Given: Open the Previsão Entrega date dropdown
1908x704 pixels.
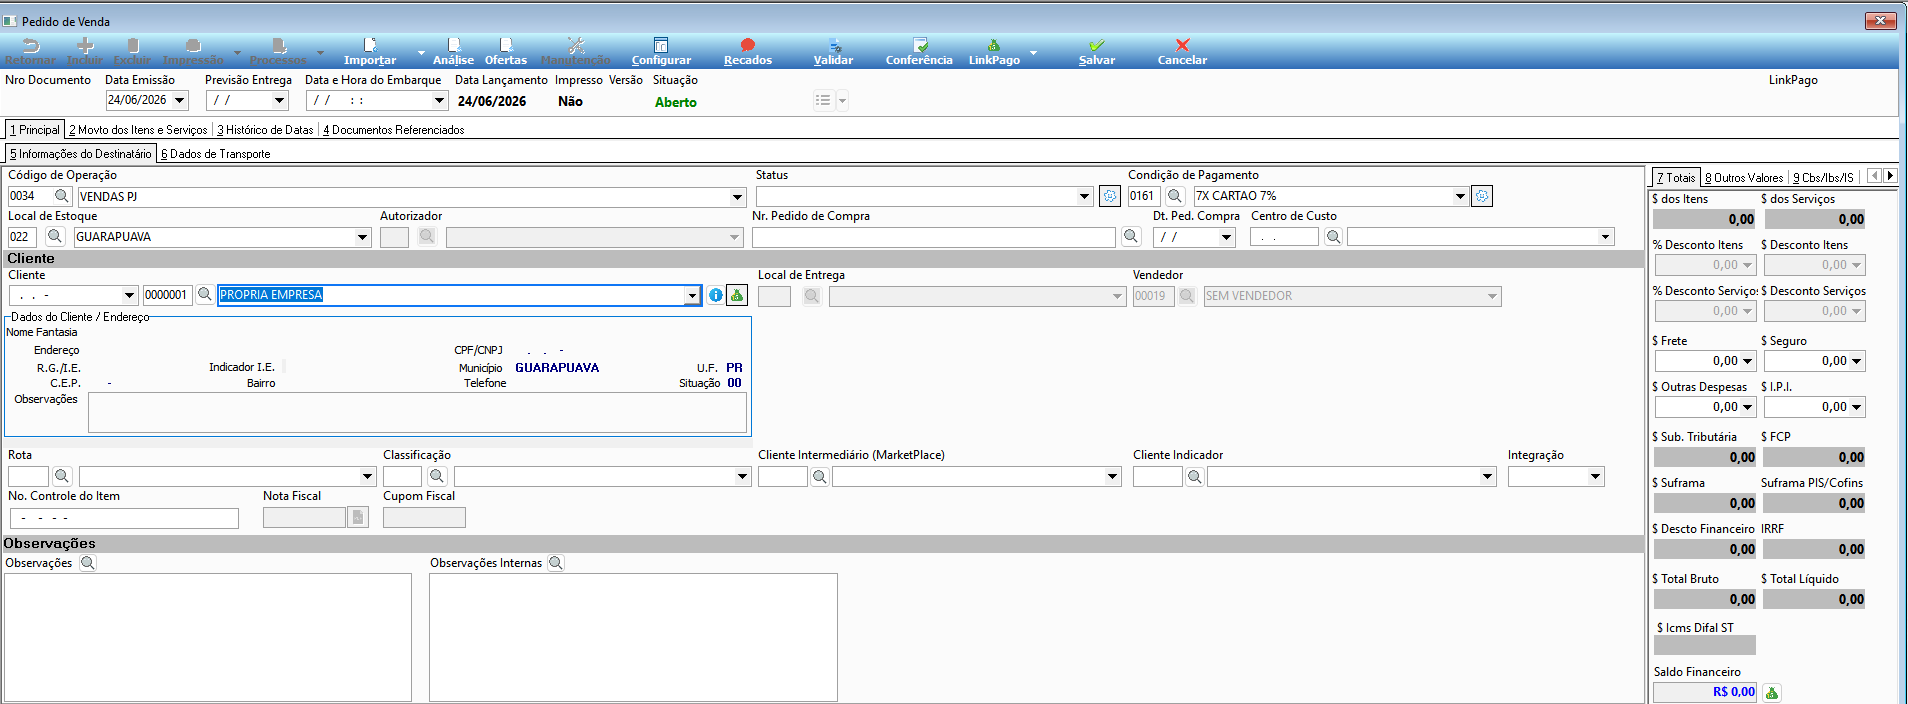Looking at the screenshot, I should tap(280, 100).
